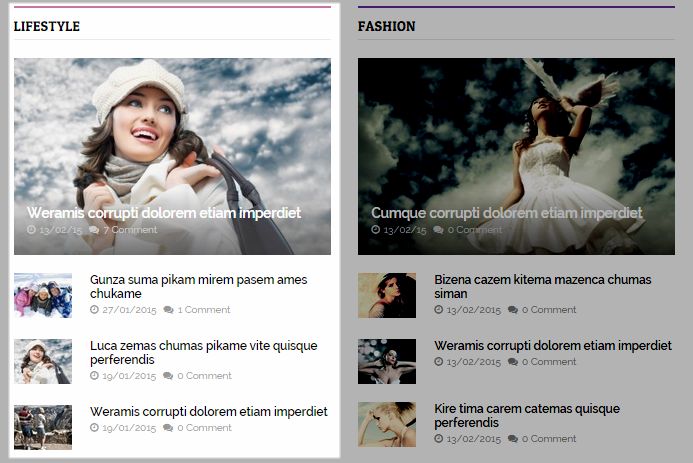This screenshot has width=693, height=463.
Task: Open the FASHION section heading
Action: pos(386,27)
